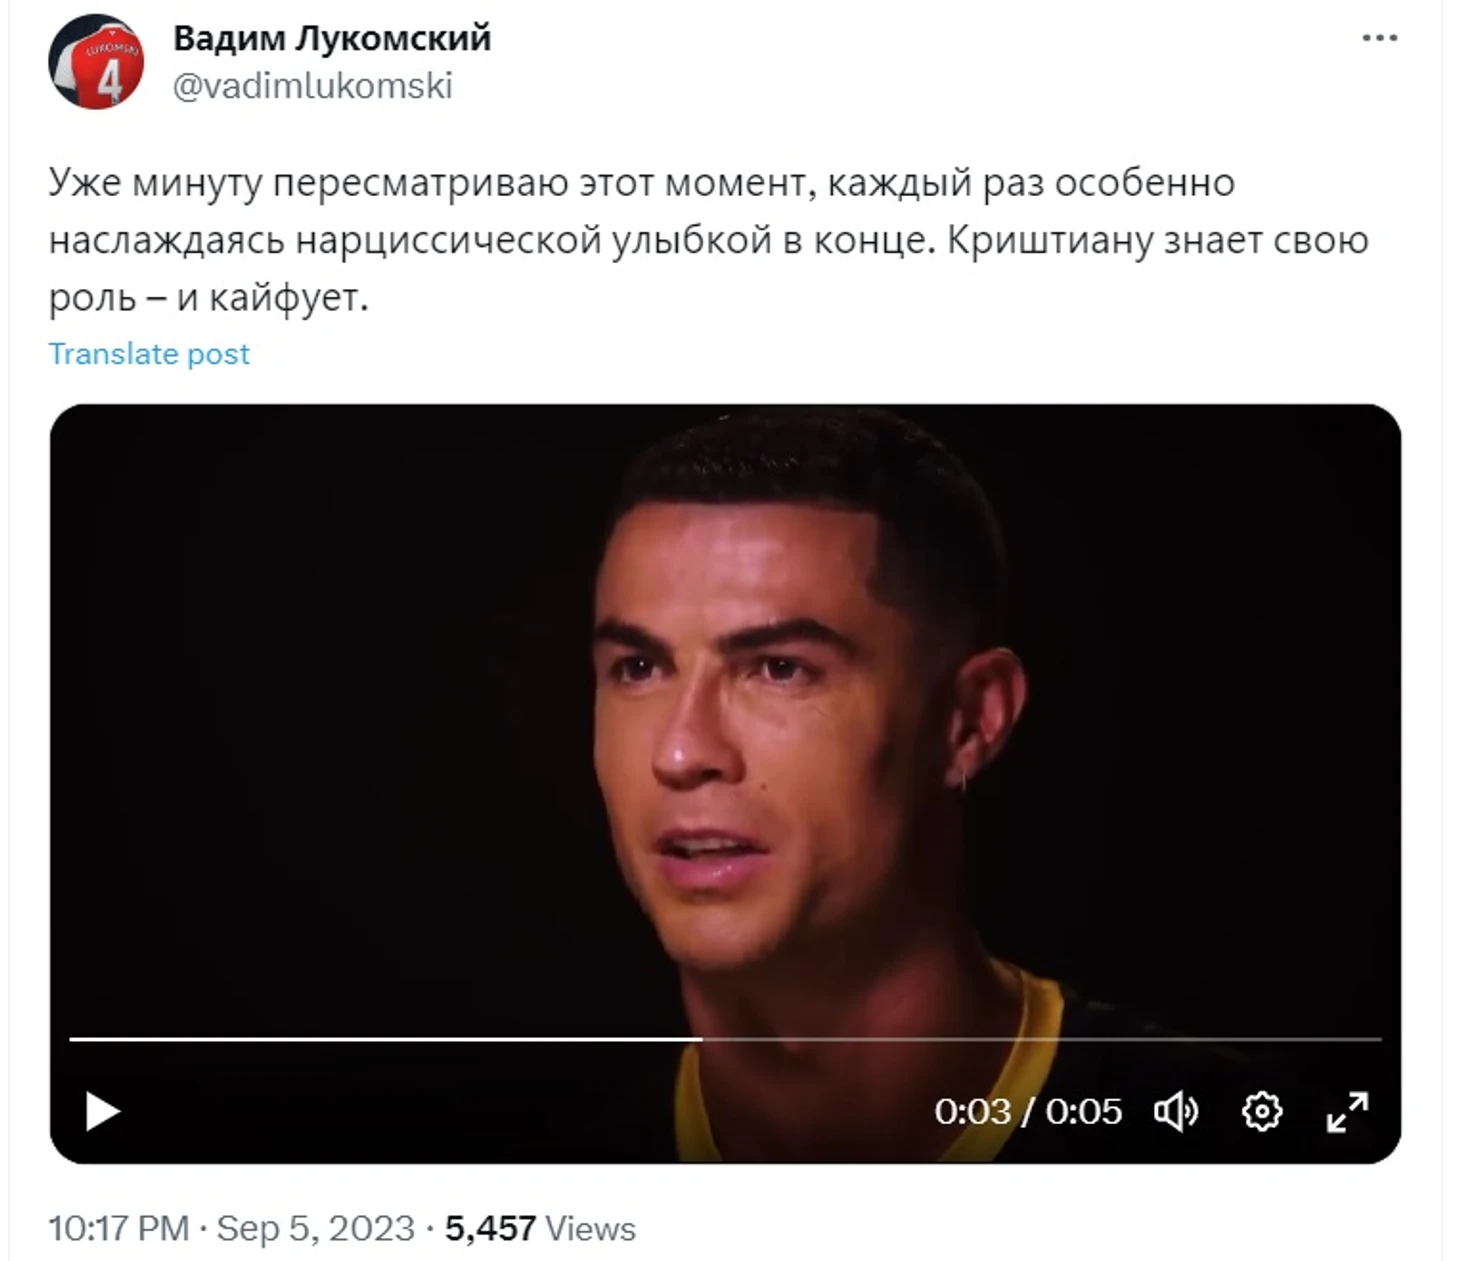Click the word Криштиану in the post

click(x=1049, y=241)
